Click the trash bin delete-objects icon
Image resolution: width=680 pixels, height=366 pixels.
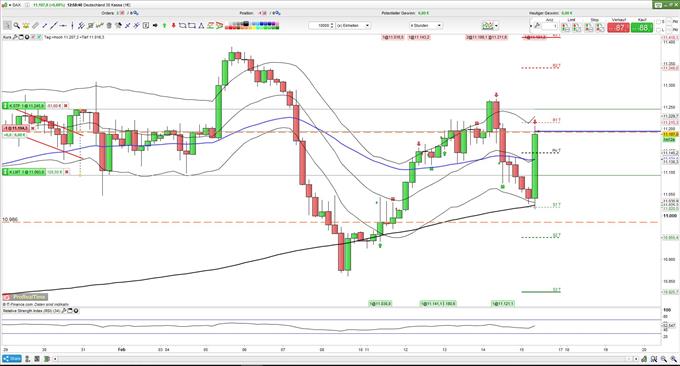coord(109,26)
